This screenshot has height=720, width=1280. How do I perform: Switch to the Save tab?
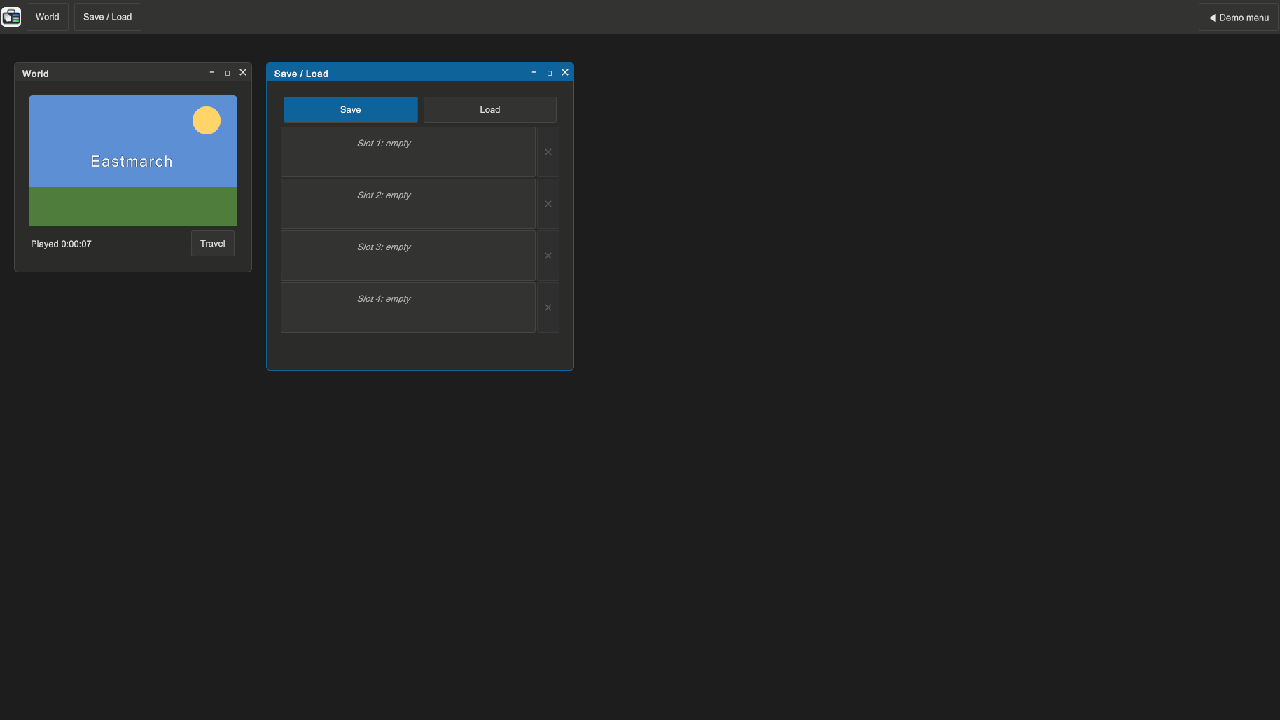point(351,110)
